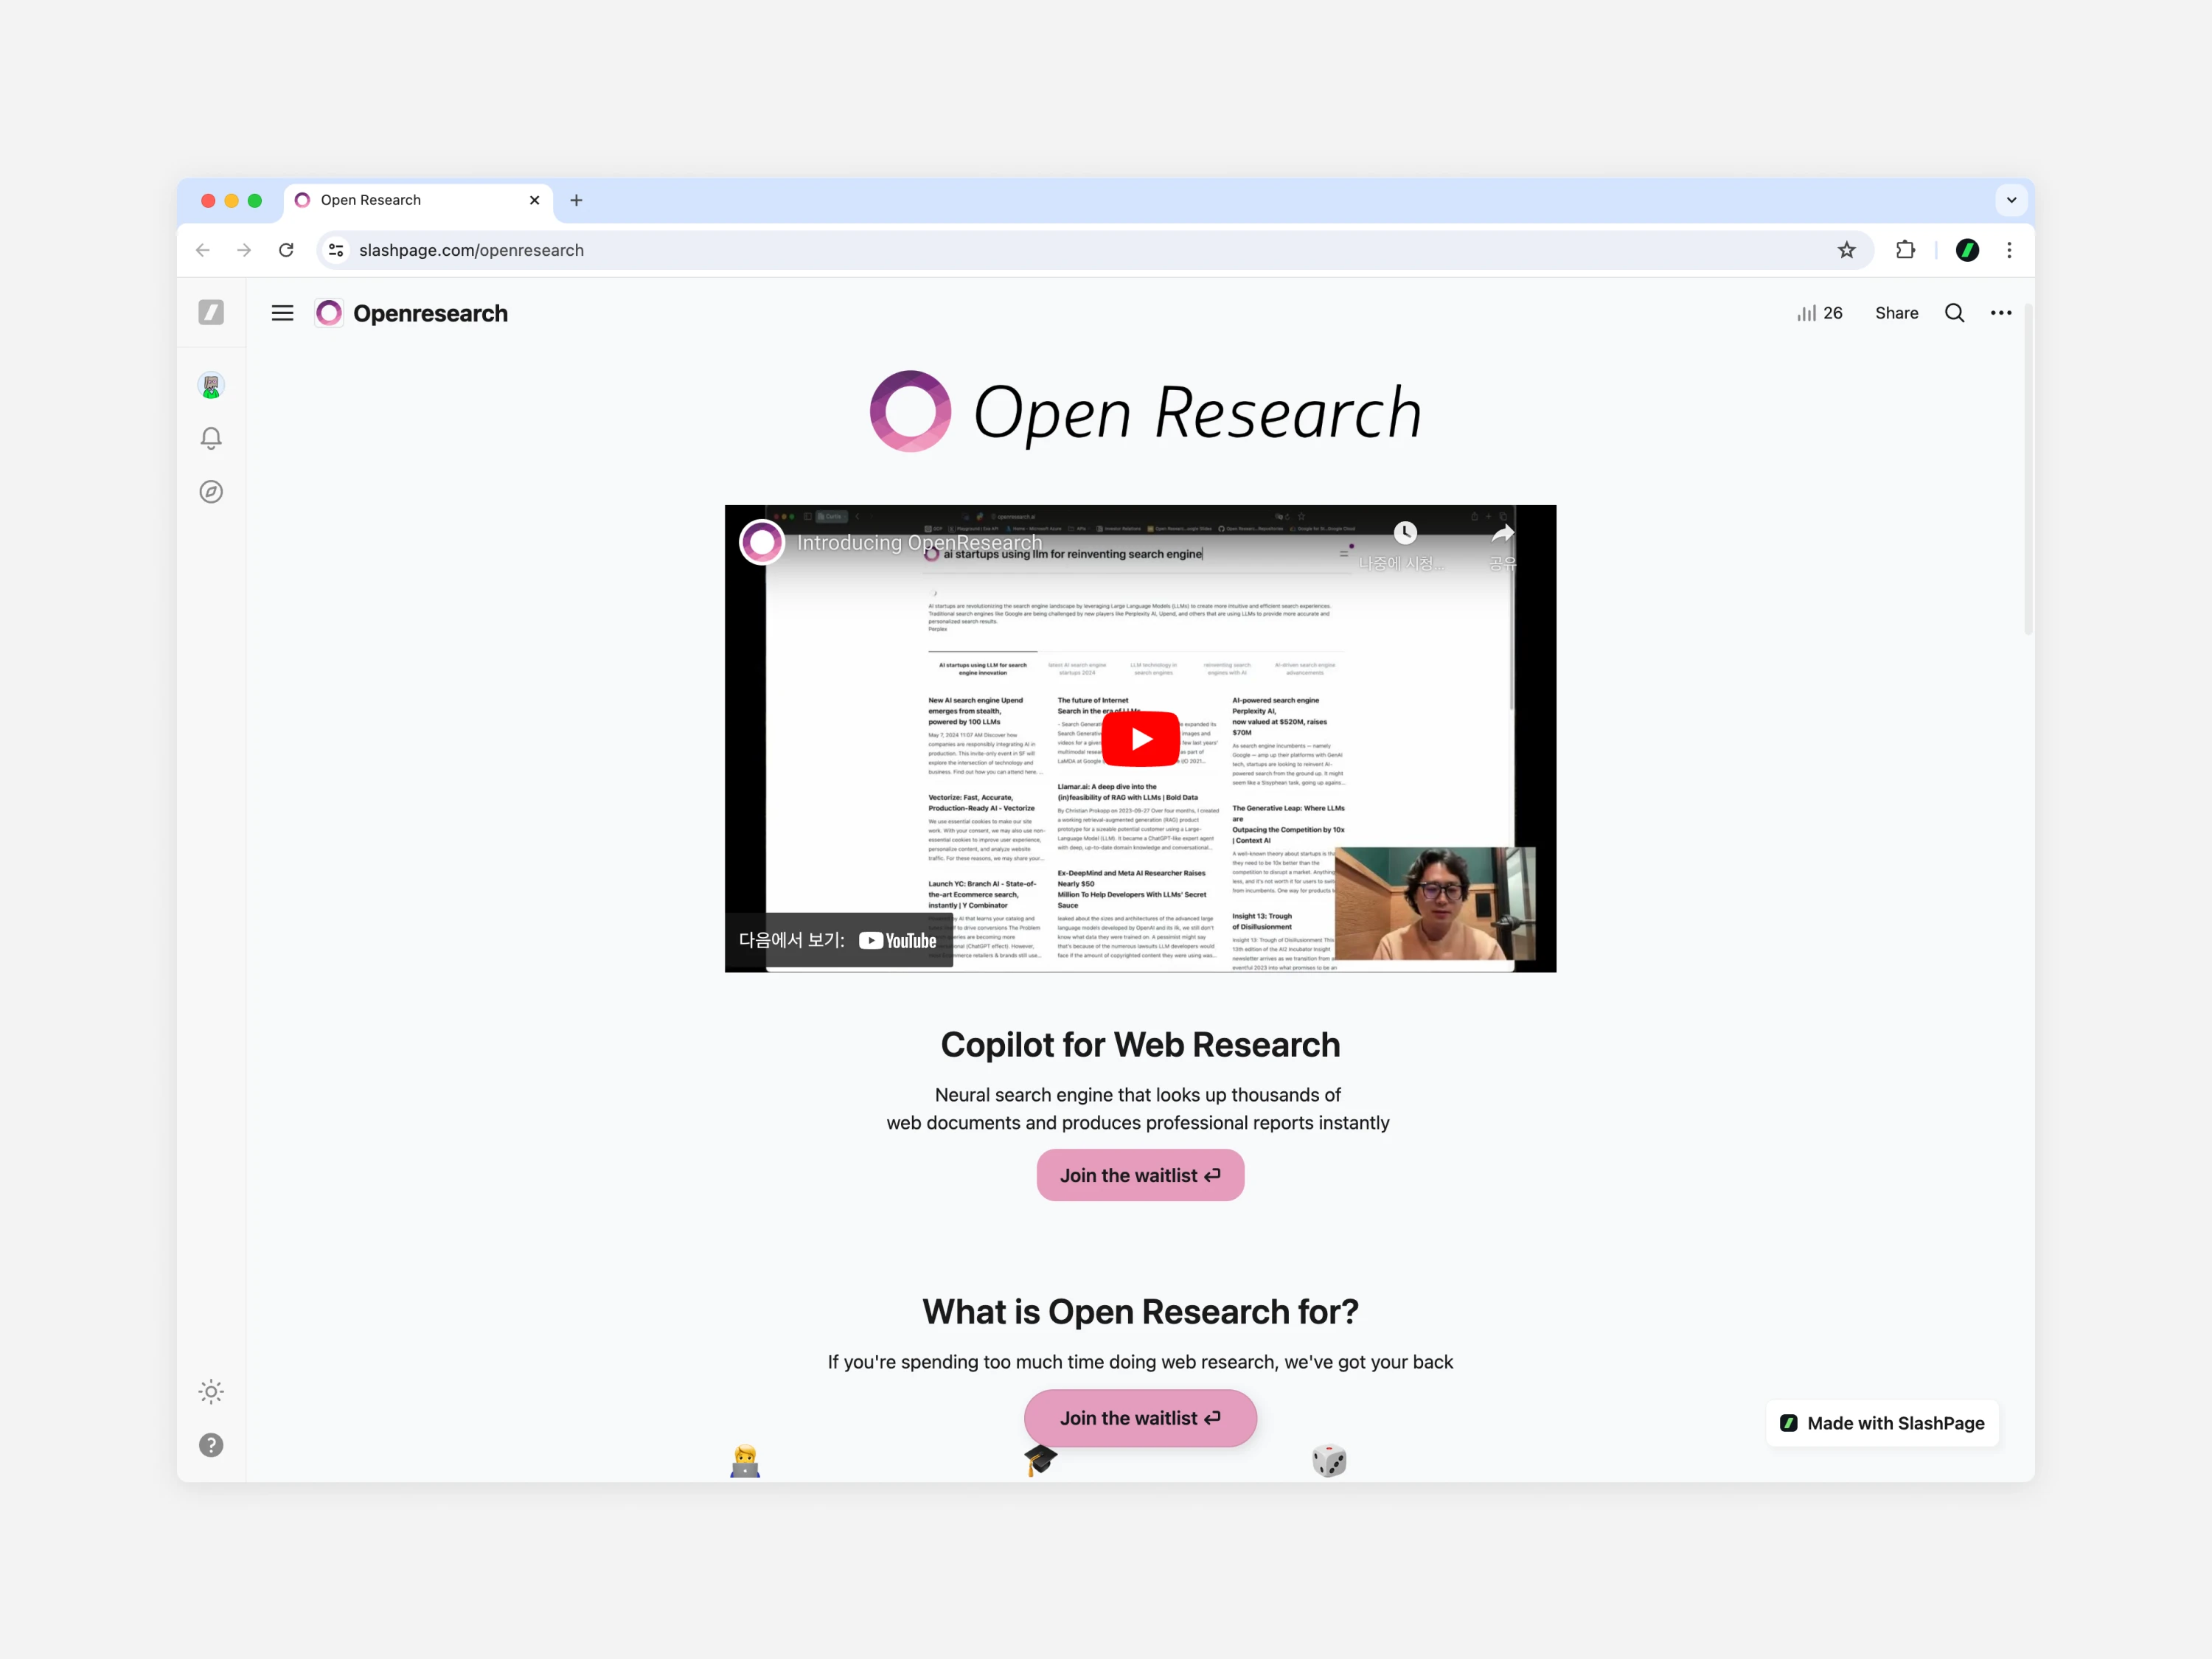This screenshot has width=2212, height=1659.
Task: Open the help question mark icon
Action: (211, 1445)
